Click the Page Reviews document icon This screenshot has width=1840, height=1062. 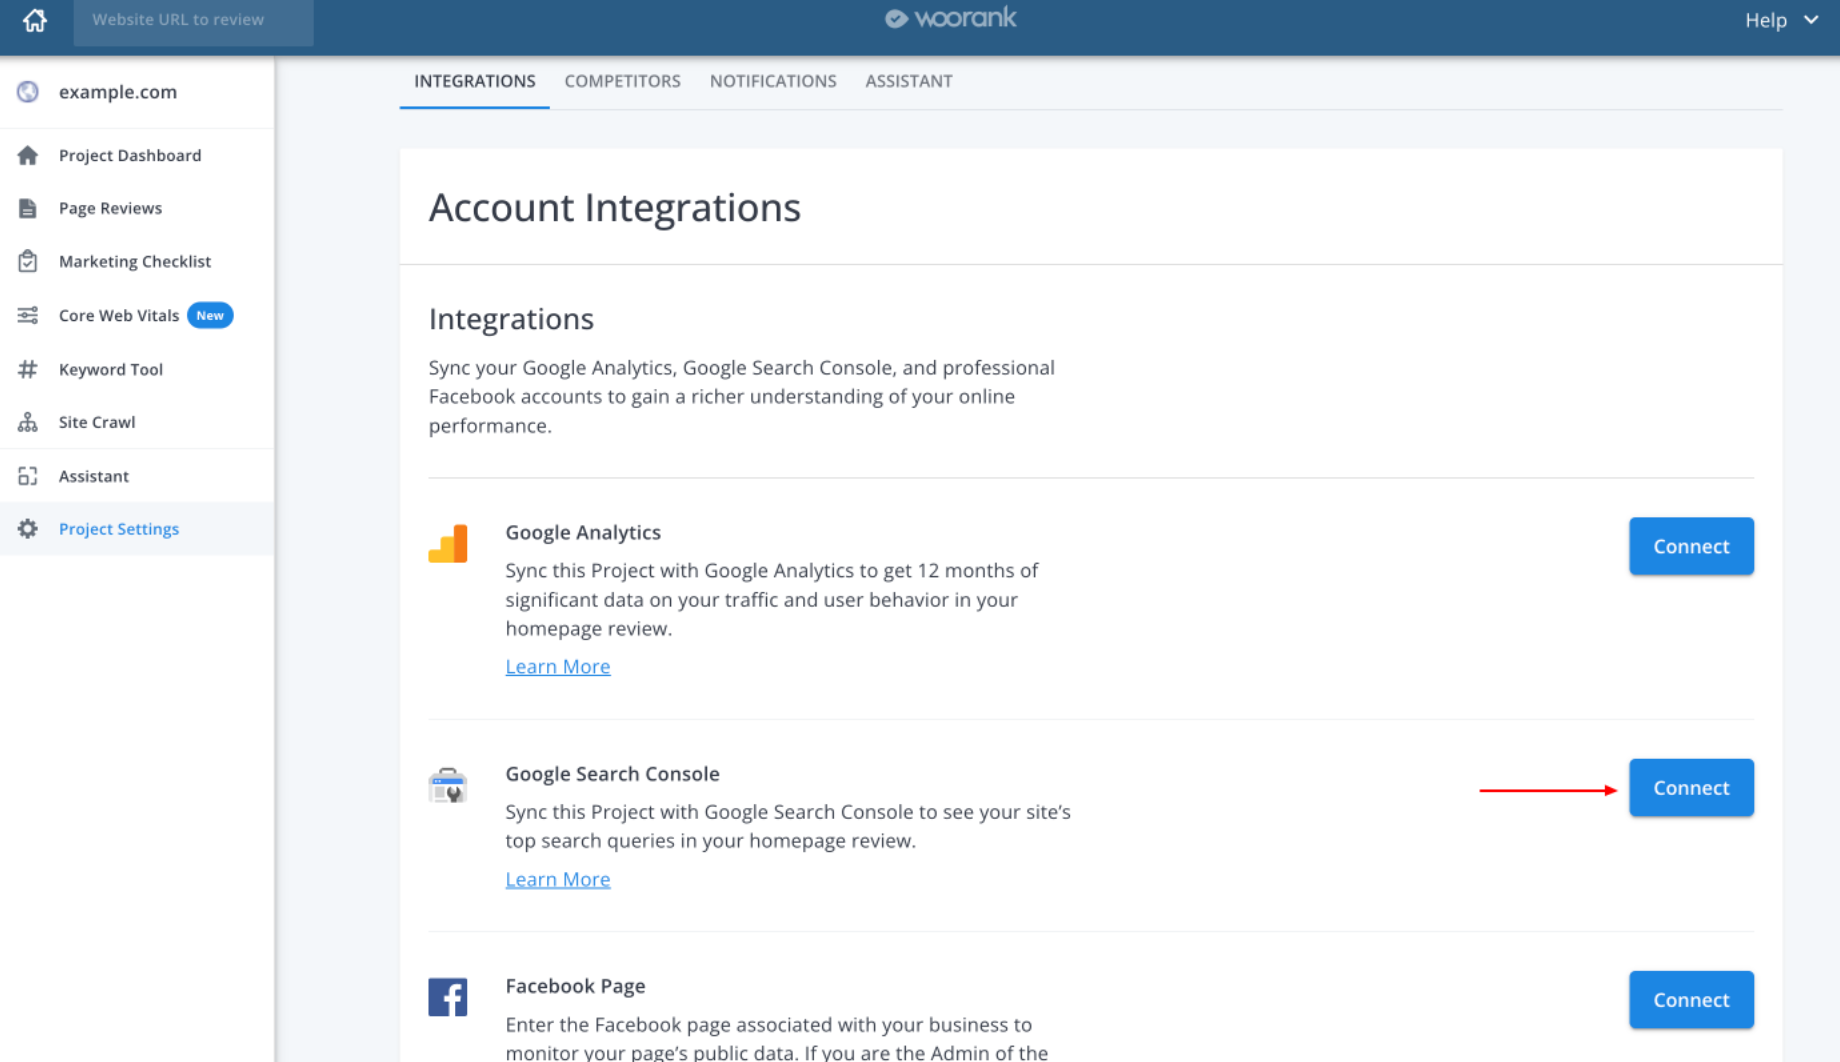pyautogui.click(x=28, y=208)
